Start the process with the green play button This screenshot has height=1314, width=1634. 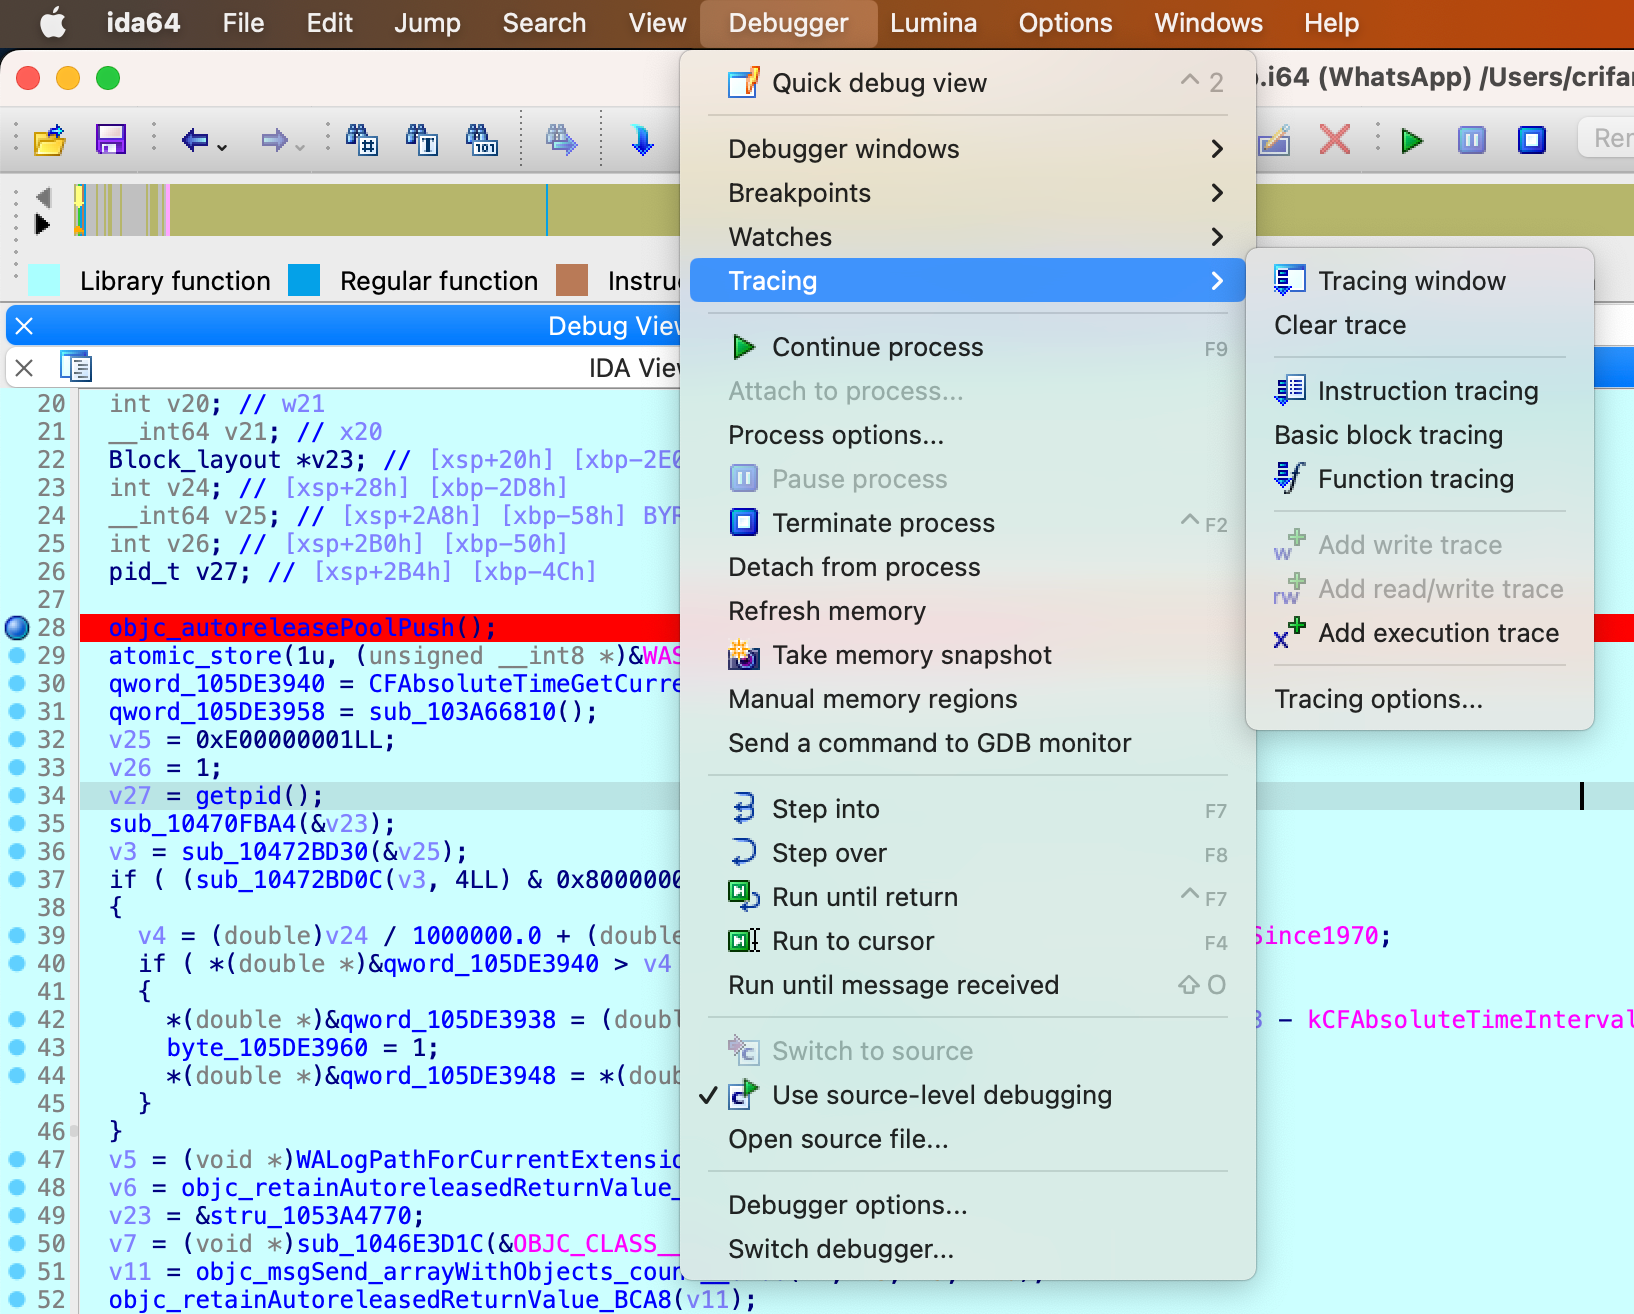click(x=1412, y=140)
